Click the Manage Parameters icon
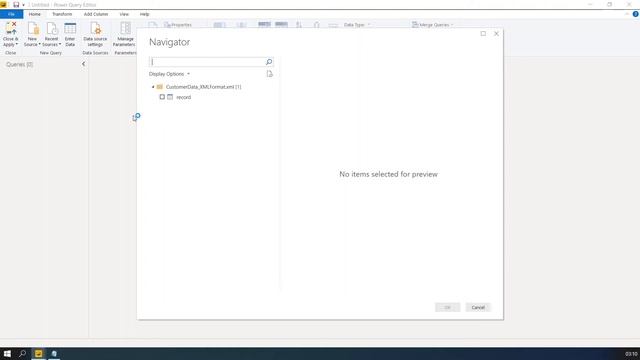The image size is (640, 360). click(125, 29)
